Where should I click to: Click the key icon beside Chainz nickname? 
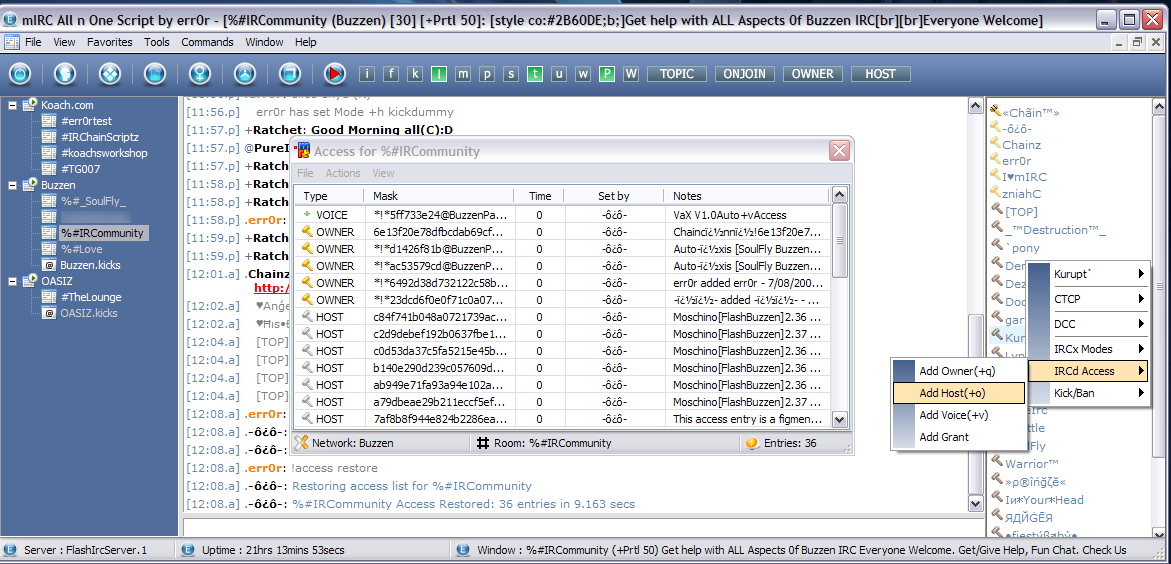(x=995, y=145)
